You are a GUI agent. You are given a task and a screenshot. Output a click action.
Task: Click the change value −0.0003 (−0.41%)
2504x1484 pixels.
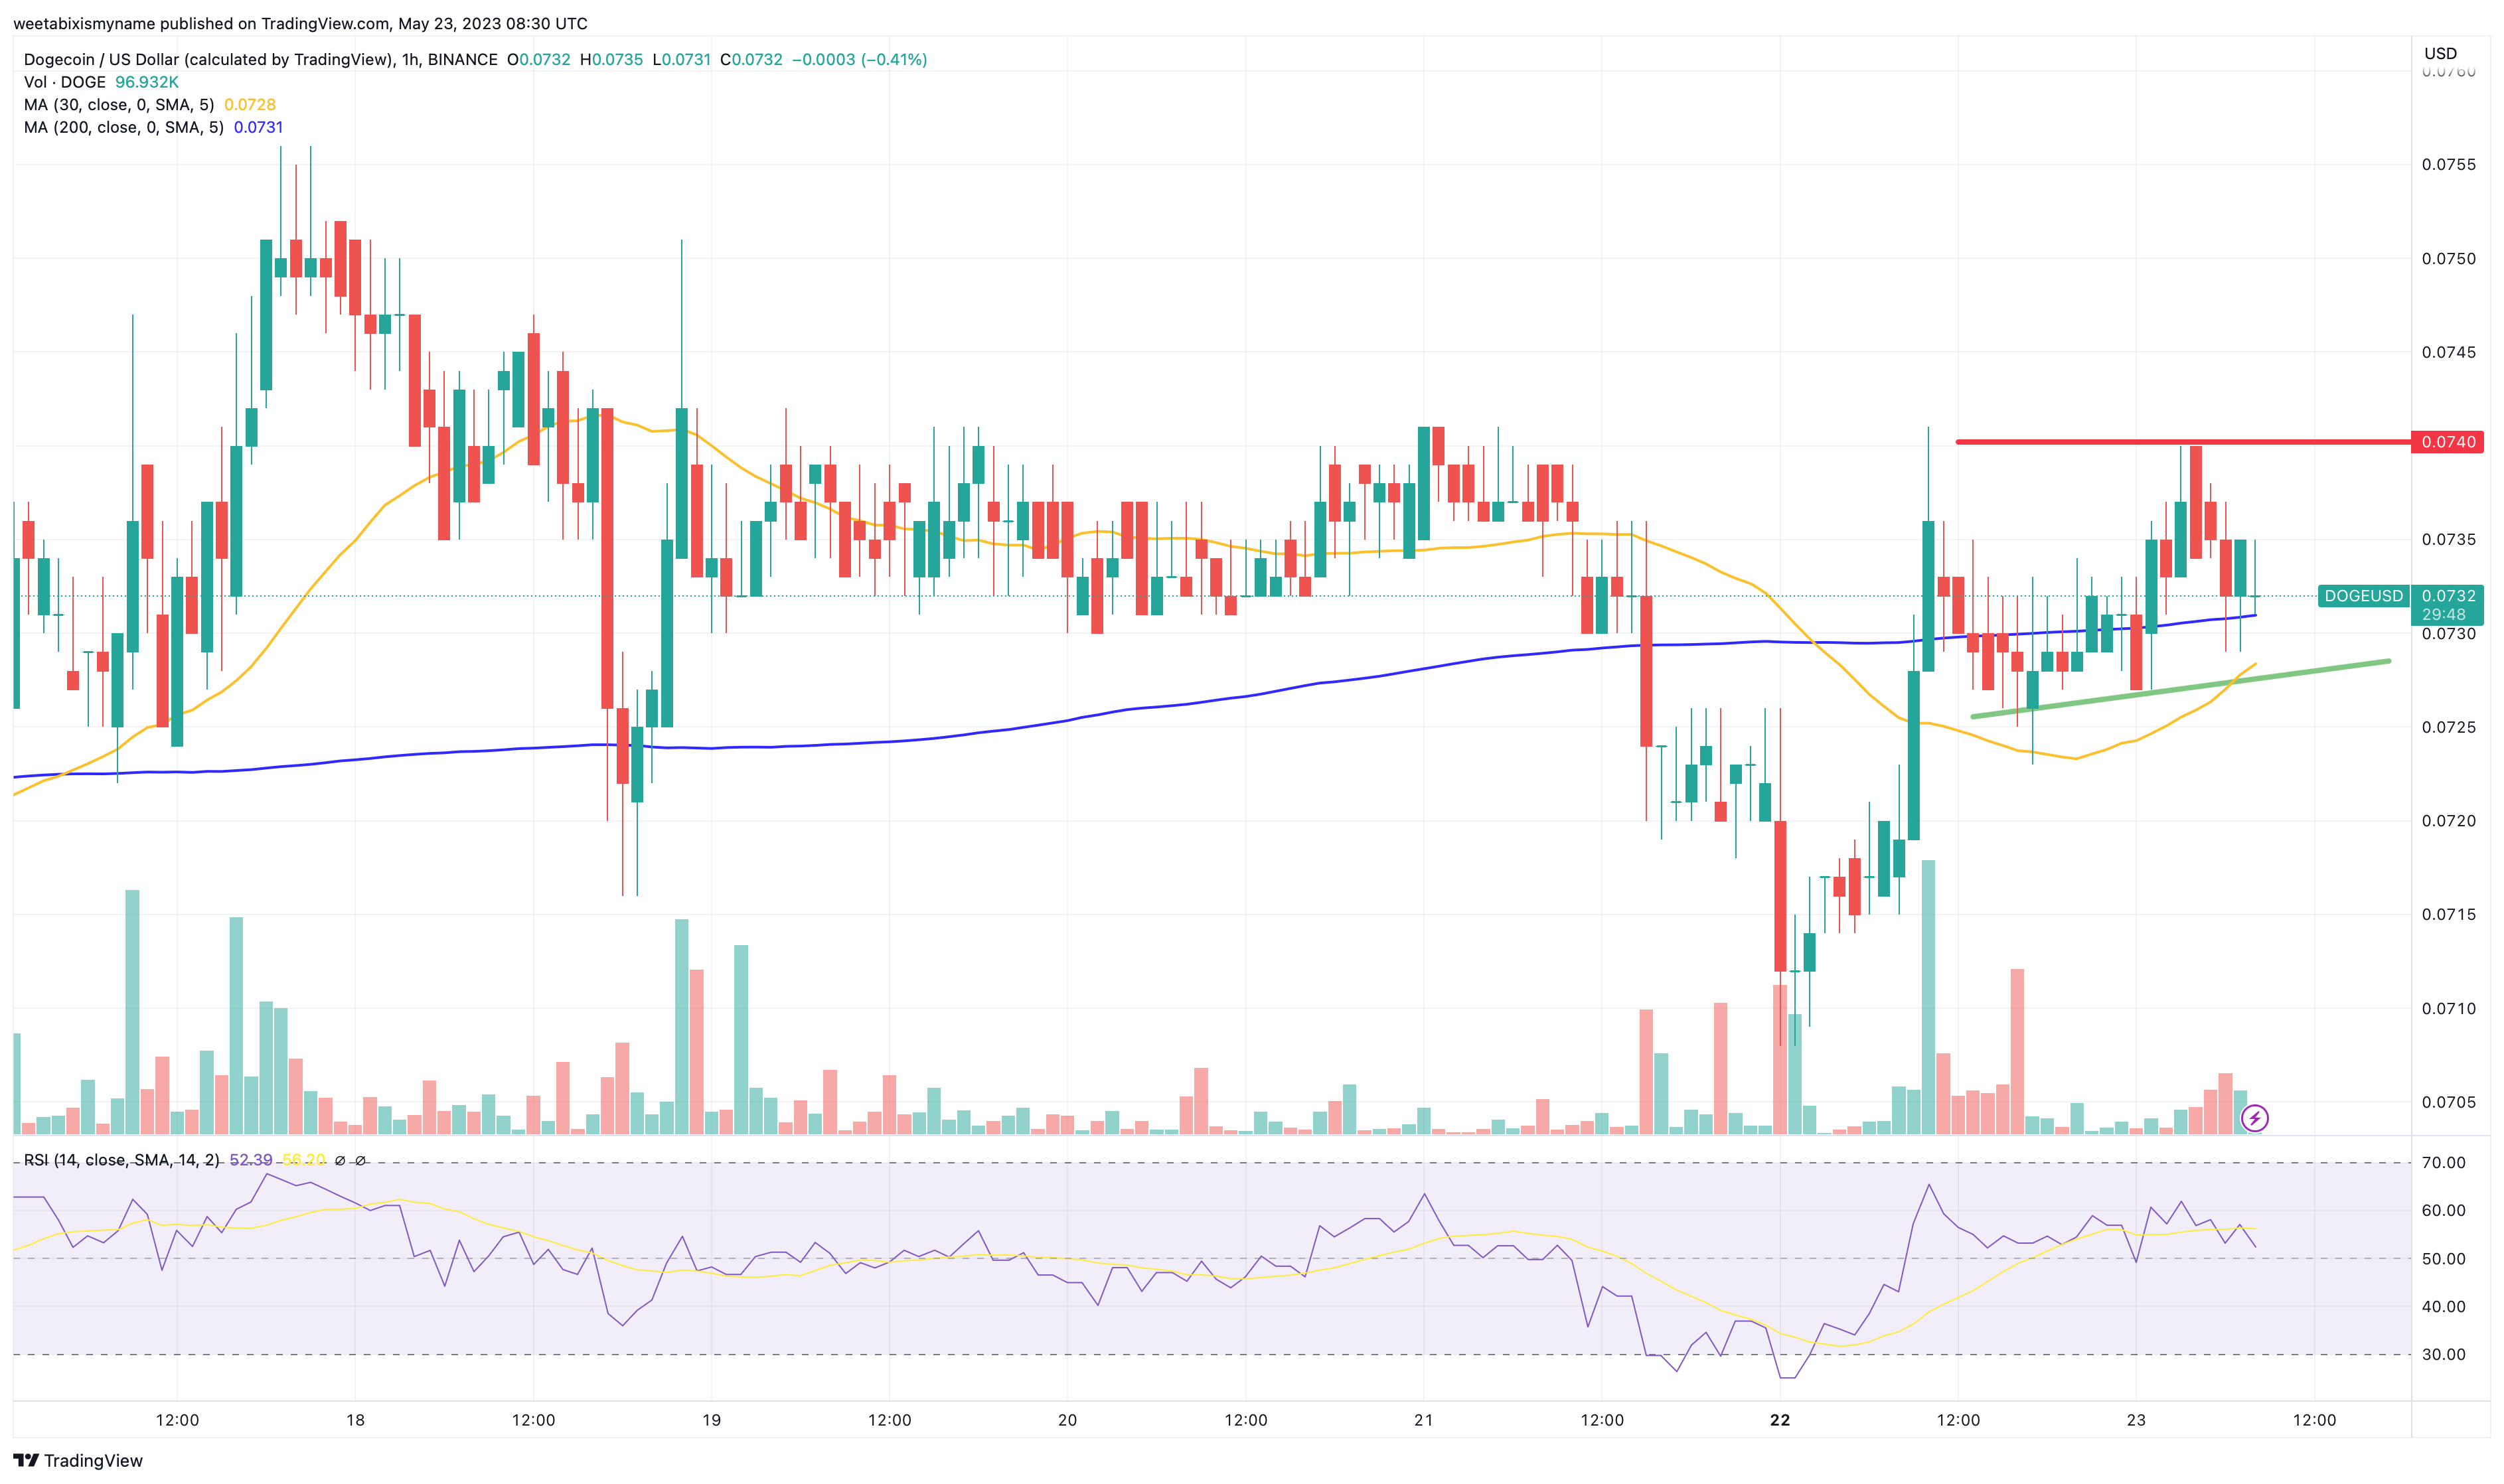click(x=860, y=60)
